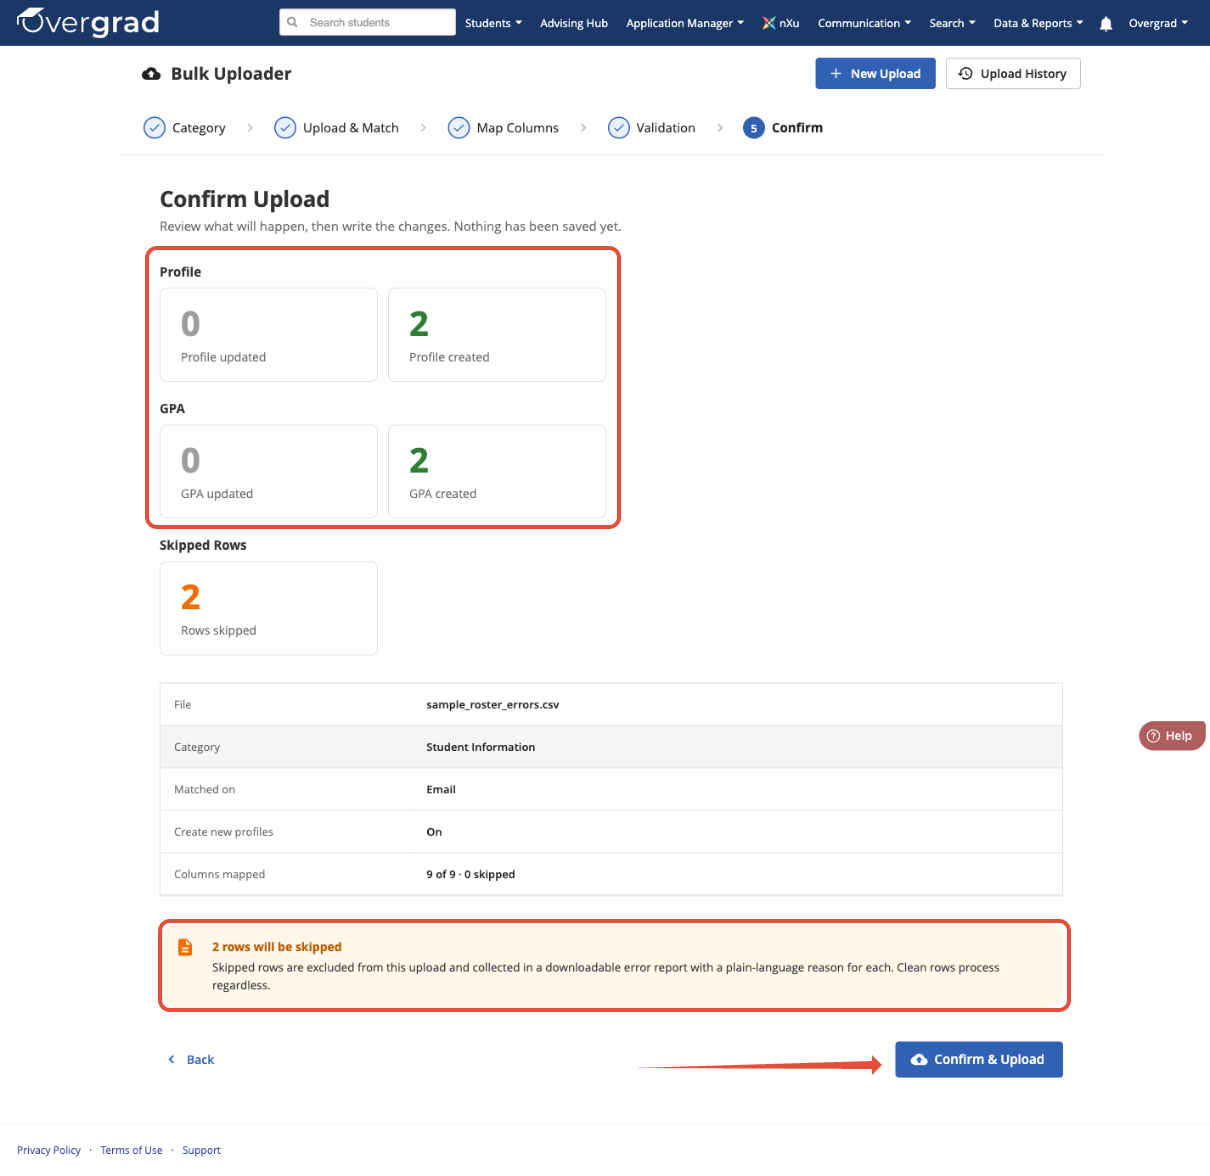Image resolution: width=1210 pixels, height=1176 pixels.
Task: Expand the Data & Reports dropdown
Action: [x=1038, y=23]
